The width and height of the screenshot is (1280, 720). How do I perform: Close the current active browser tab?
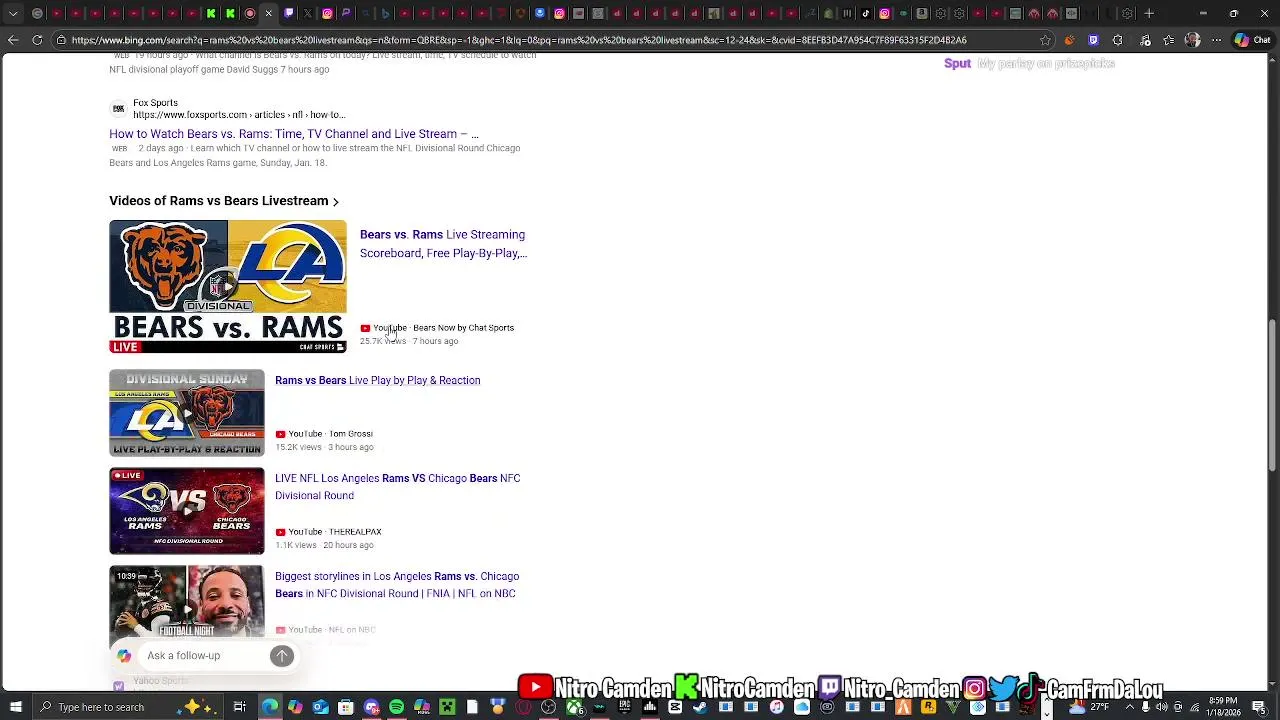click(x=268, y=13)
